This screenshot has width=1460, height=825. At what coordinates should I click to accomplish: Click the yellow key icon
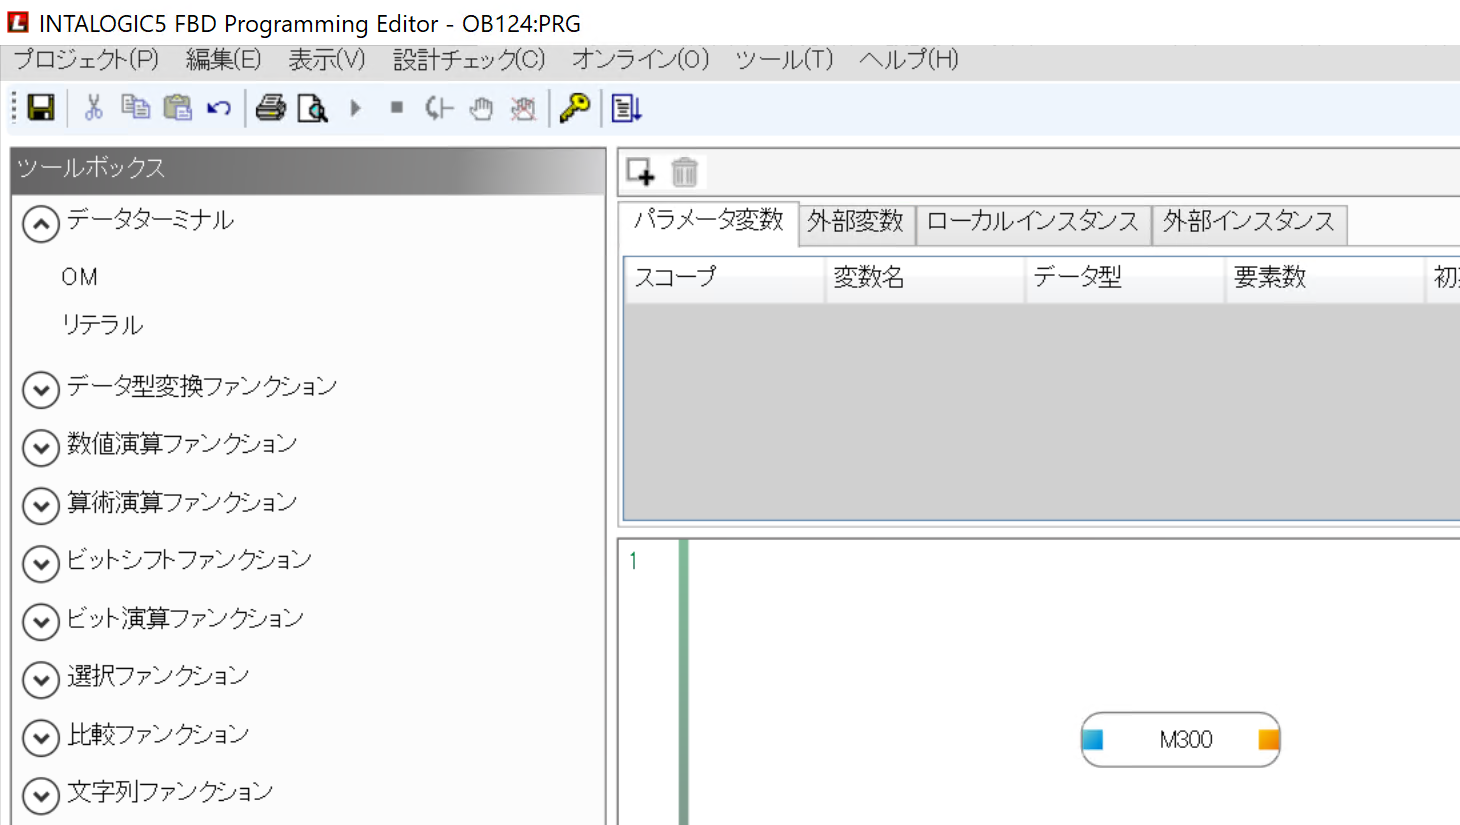coord(574,108)
